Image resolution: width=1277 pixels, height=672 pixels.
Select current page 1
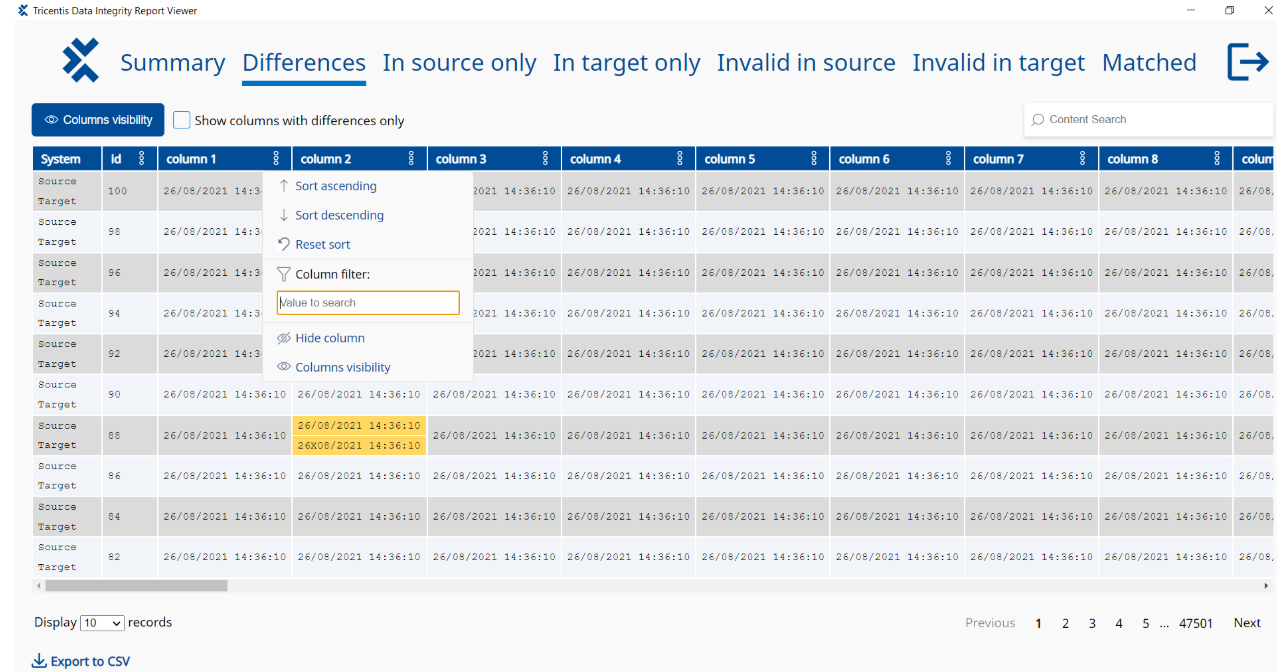pos(1038,623)
